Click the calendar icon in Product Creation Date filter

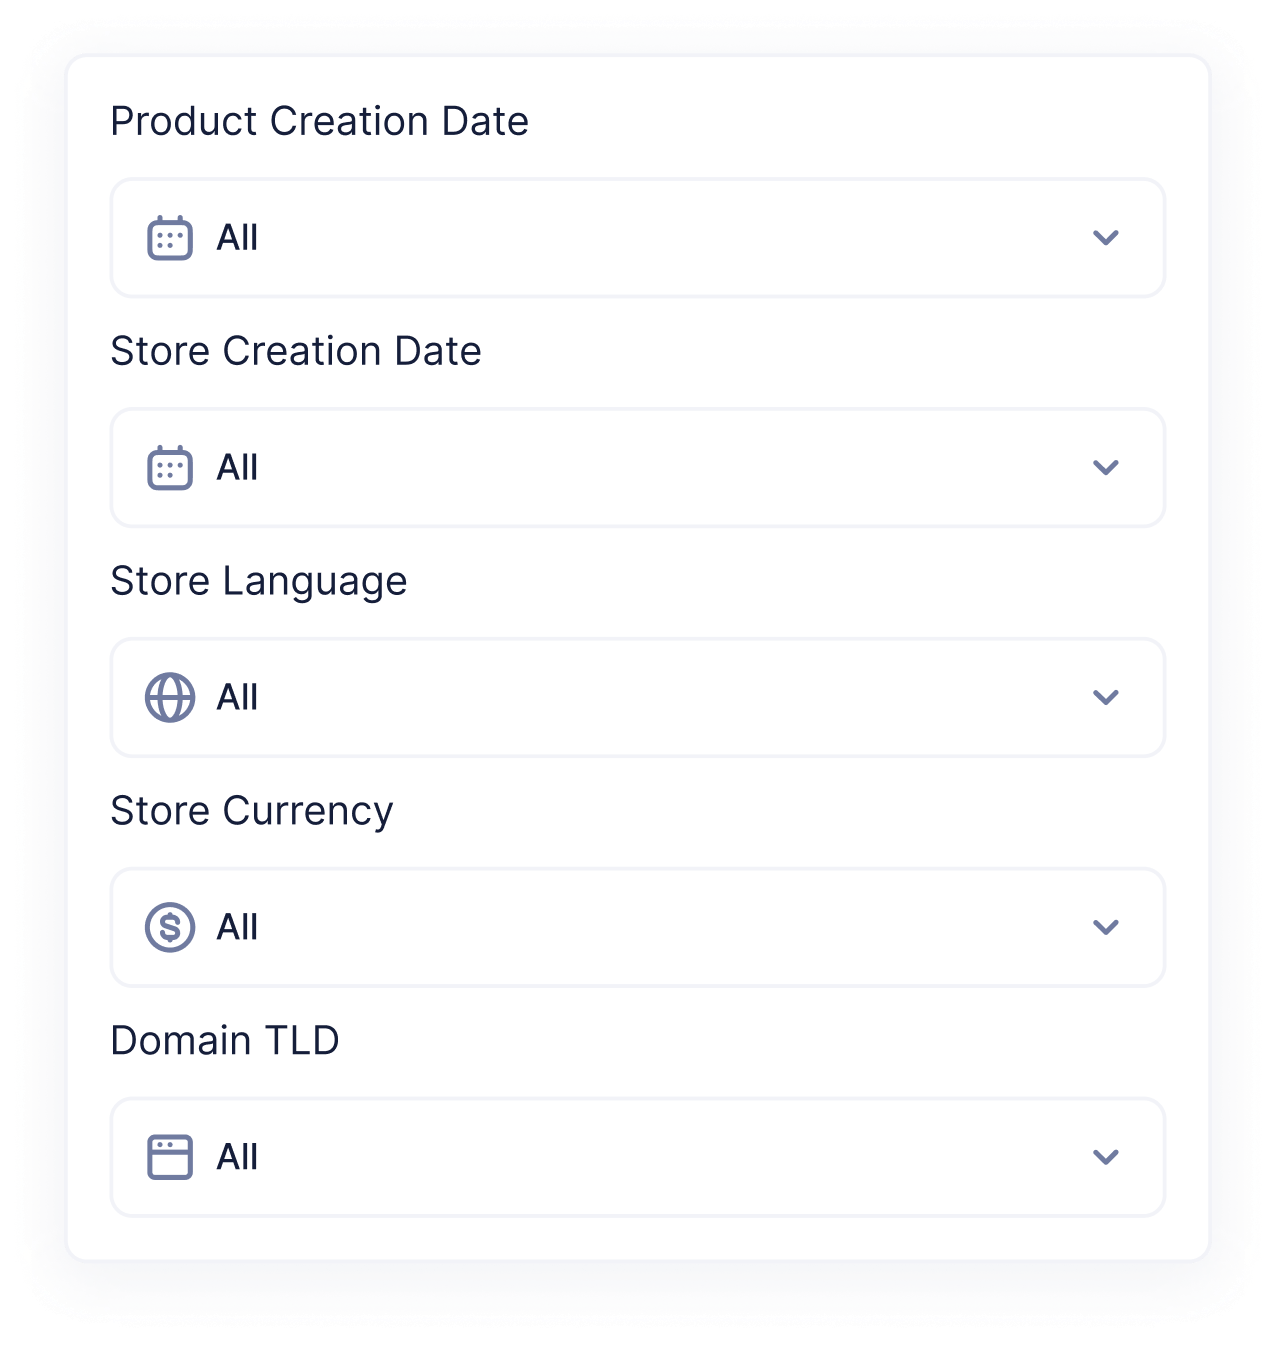(170, 238)
